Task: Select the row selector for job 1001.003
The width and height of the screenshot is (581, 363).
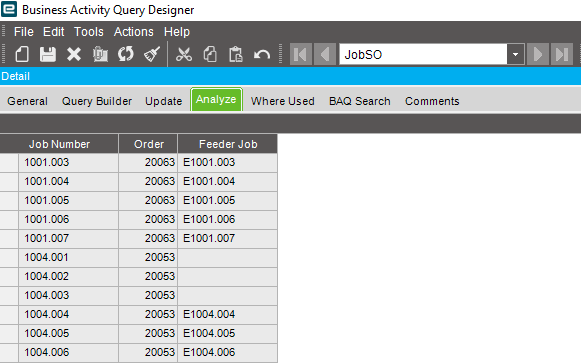Action: pyautogui.click(x=9, y=163)
